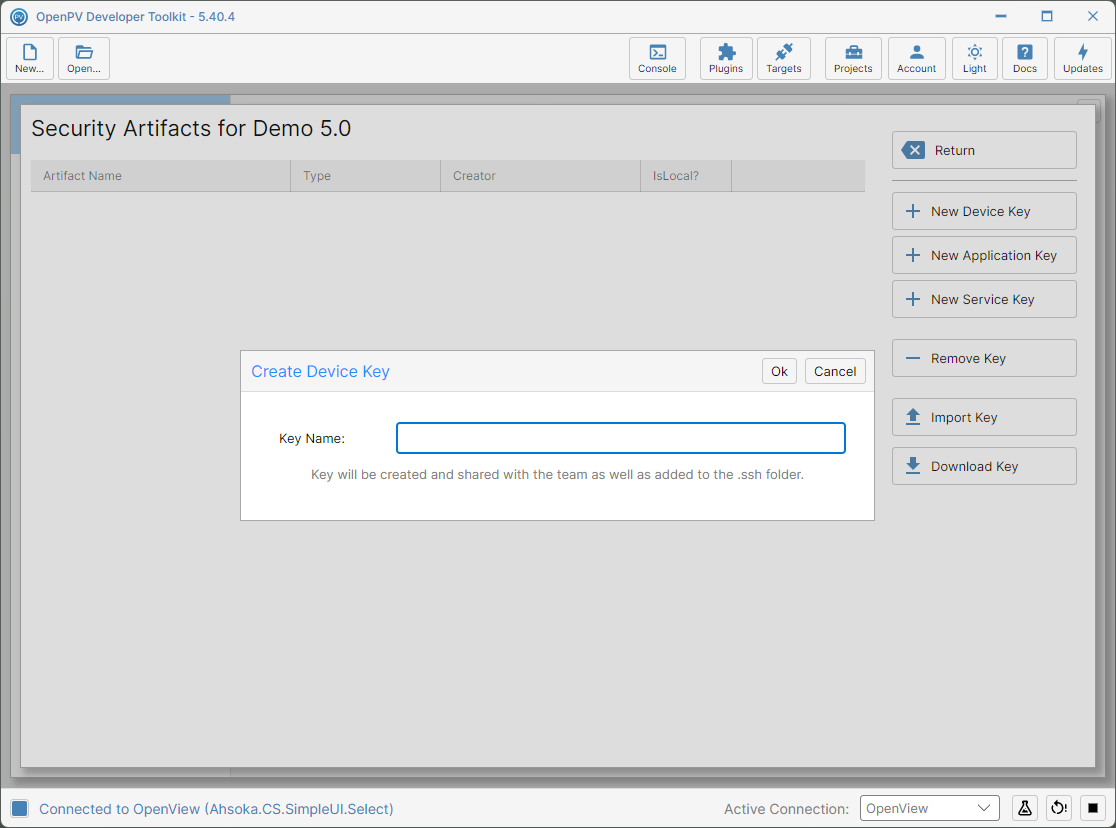Screen dimensions: 1116x828
Task: Add a New Device Key
Action: (984, 211)
